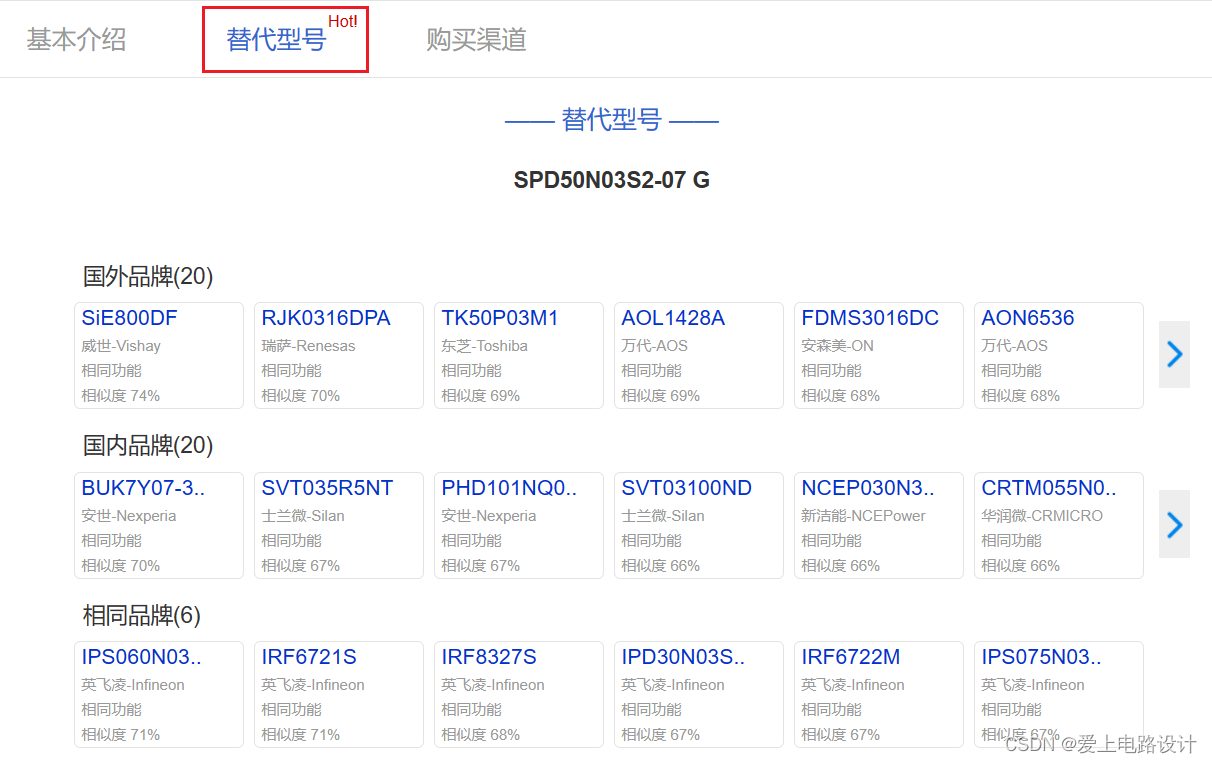Switch to the 替代型号 tab

[x=276, y=40]
